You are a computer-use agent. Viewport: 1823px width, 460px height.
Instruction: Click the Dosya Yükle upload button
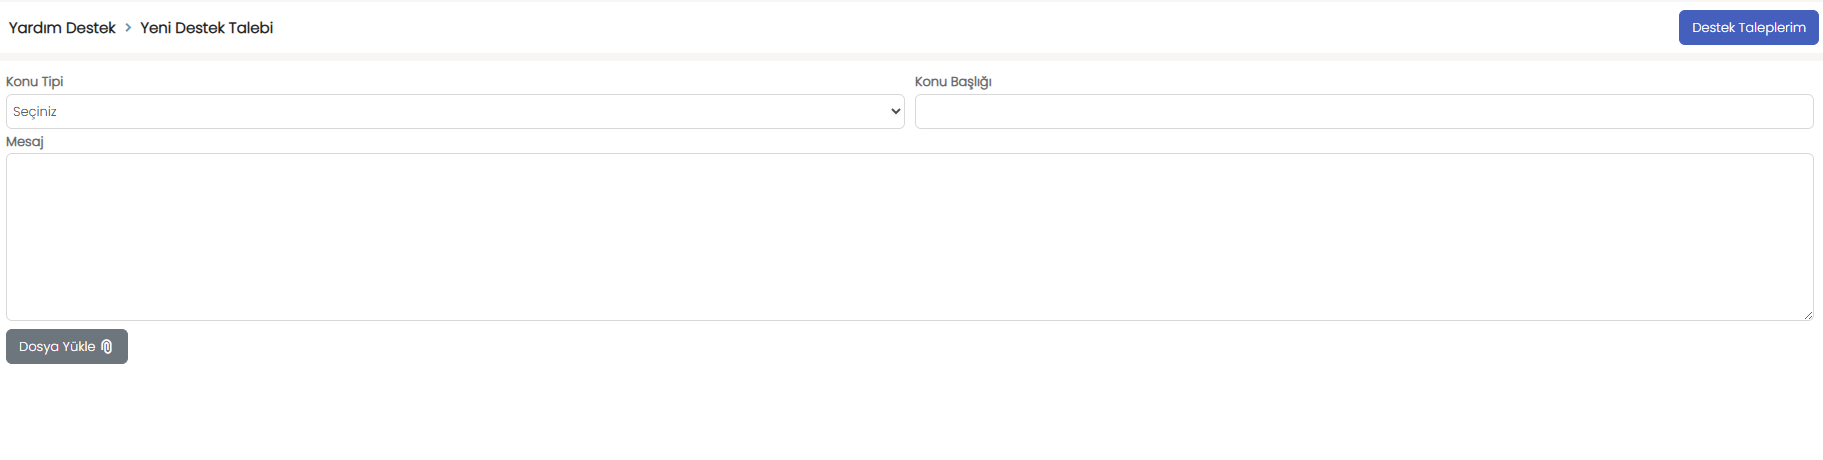coord(67,347)
